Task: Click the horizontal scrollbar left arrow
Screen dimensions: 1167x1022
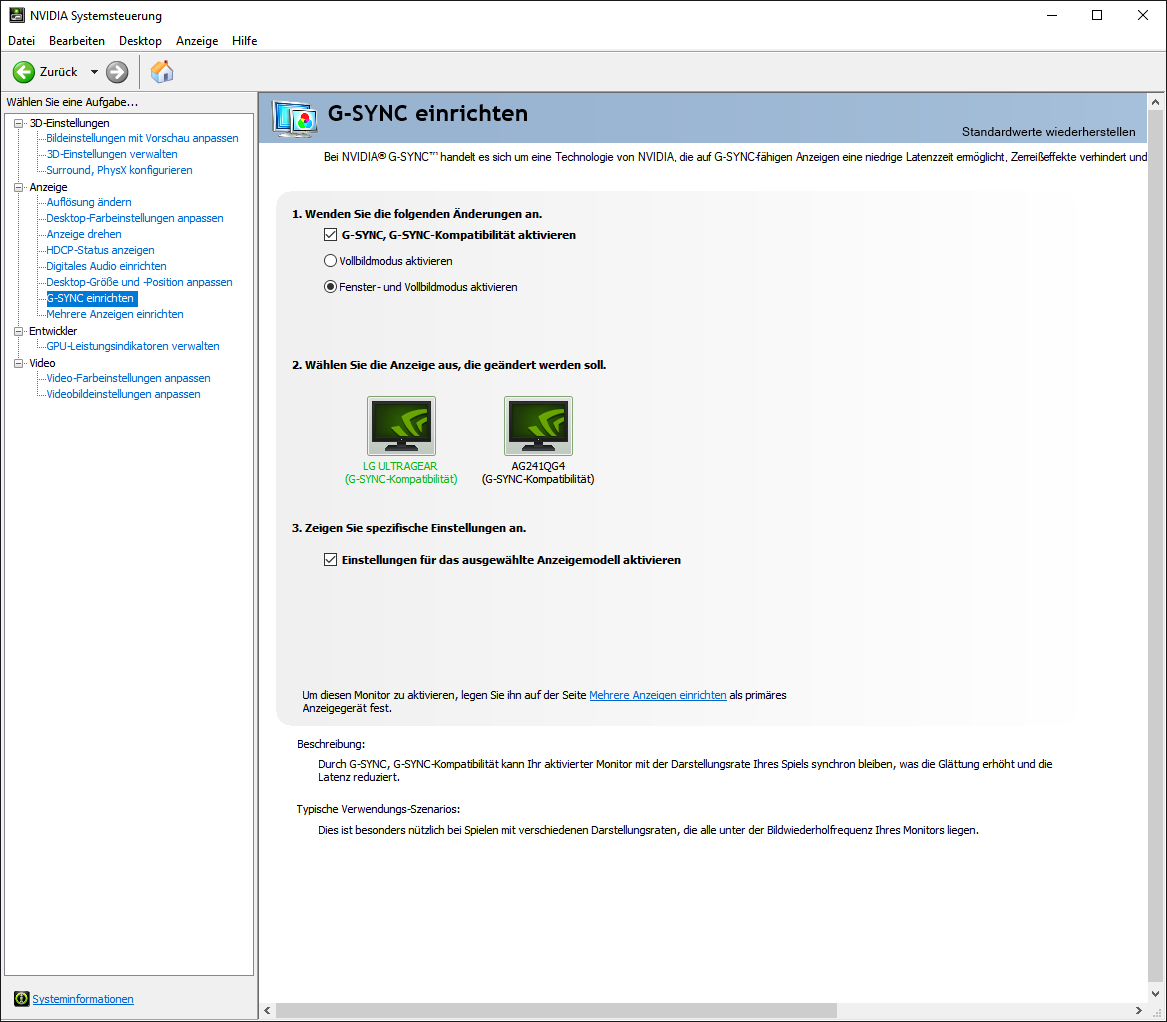Action: [x=267, y=1010]
